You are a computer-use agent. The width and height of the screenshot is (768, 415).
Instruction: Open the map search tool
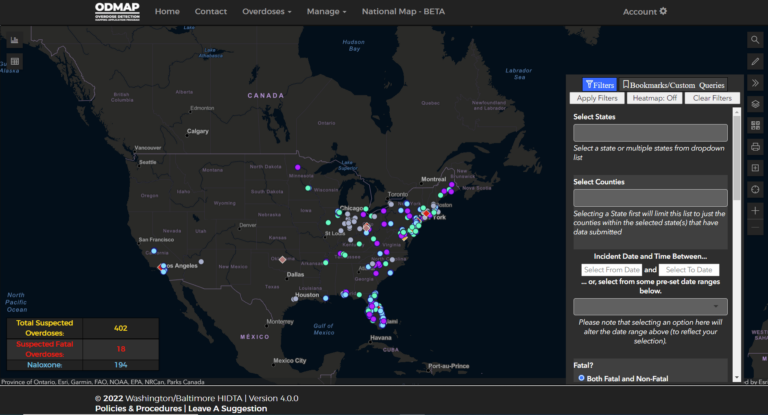click(755, 40)
